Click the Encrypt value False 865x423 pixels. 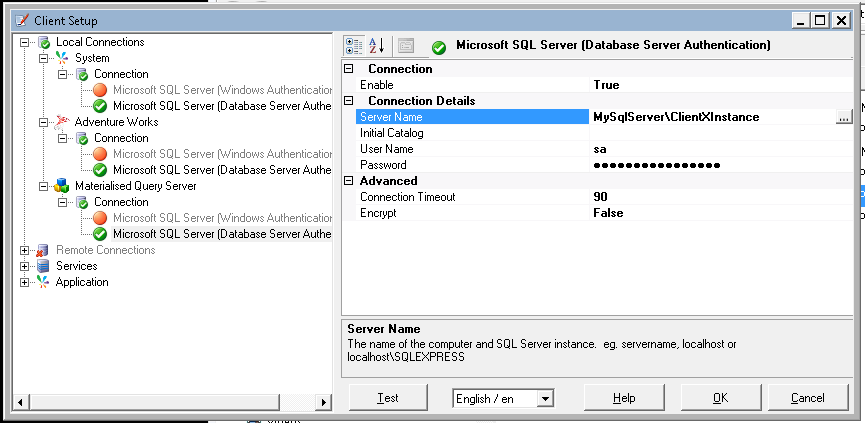pos(608,213)
